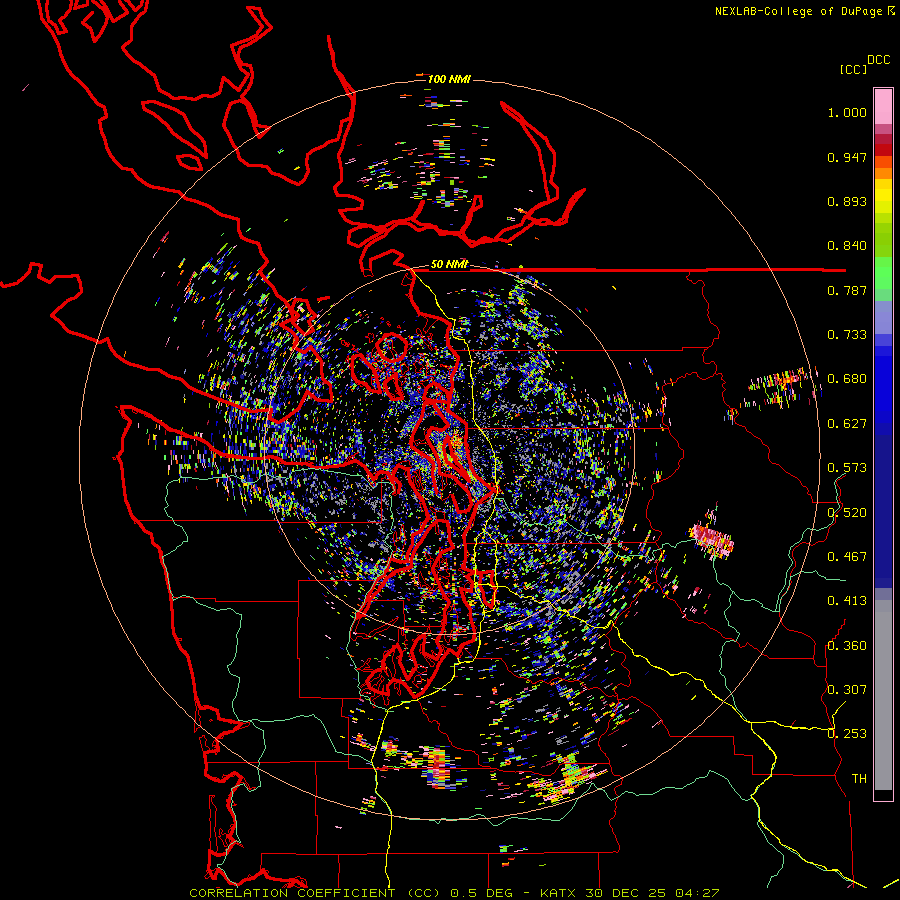
Task: Click the KATX radar station identifier
Action: 559,893
